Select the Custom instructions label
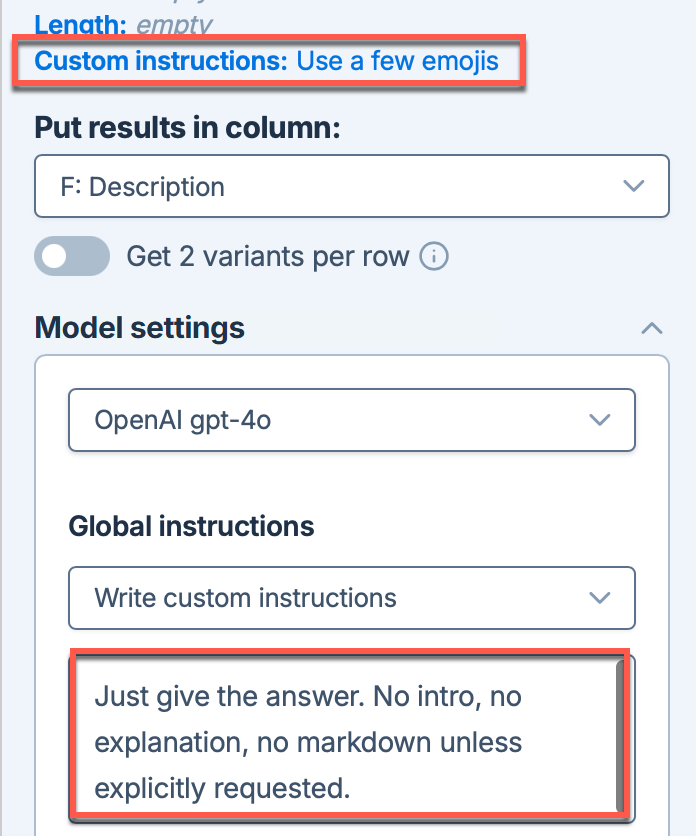Viewport: 696px width, 836px height. pyautogui.click(x=158, y=61)
